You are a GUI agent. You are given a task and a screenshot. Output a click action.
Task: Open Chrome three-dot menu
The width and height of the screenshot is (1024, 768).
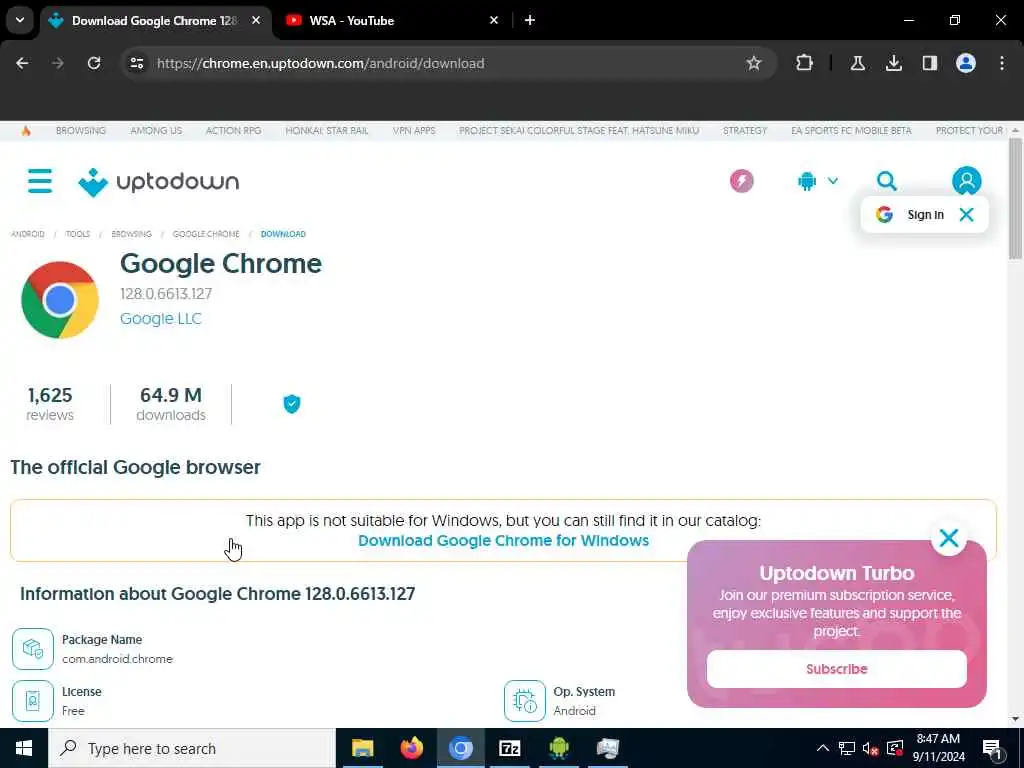click(1001, 63)
